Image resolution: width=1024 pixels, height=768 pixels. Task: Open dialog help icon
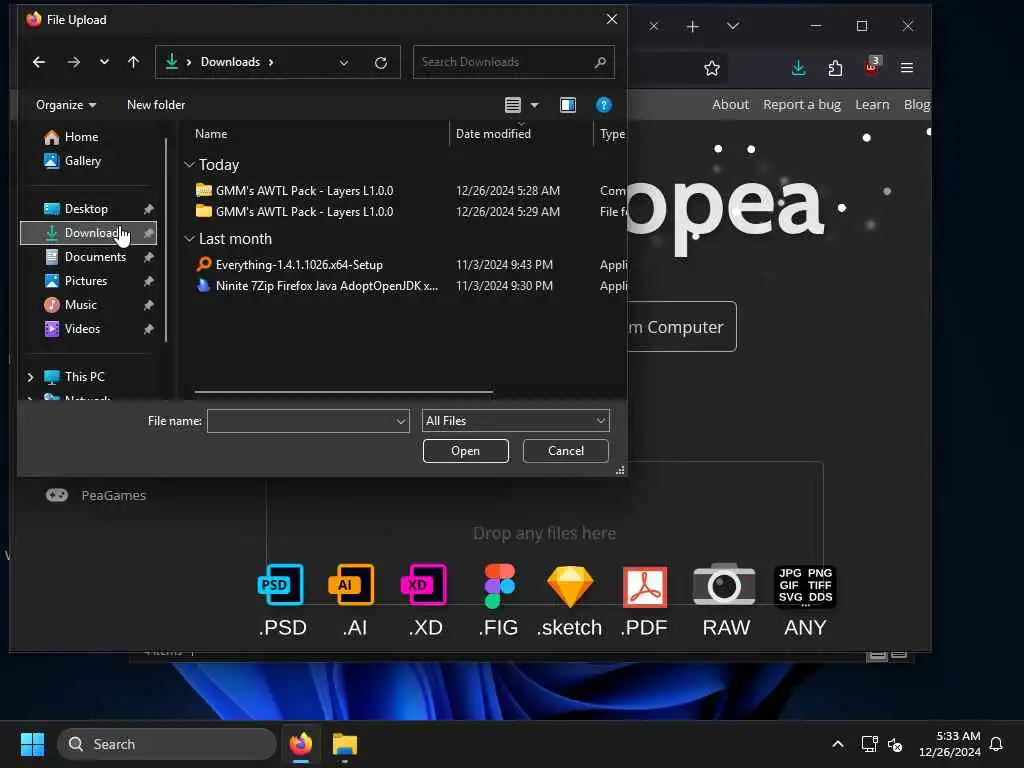(603, 105)
